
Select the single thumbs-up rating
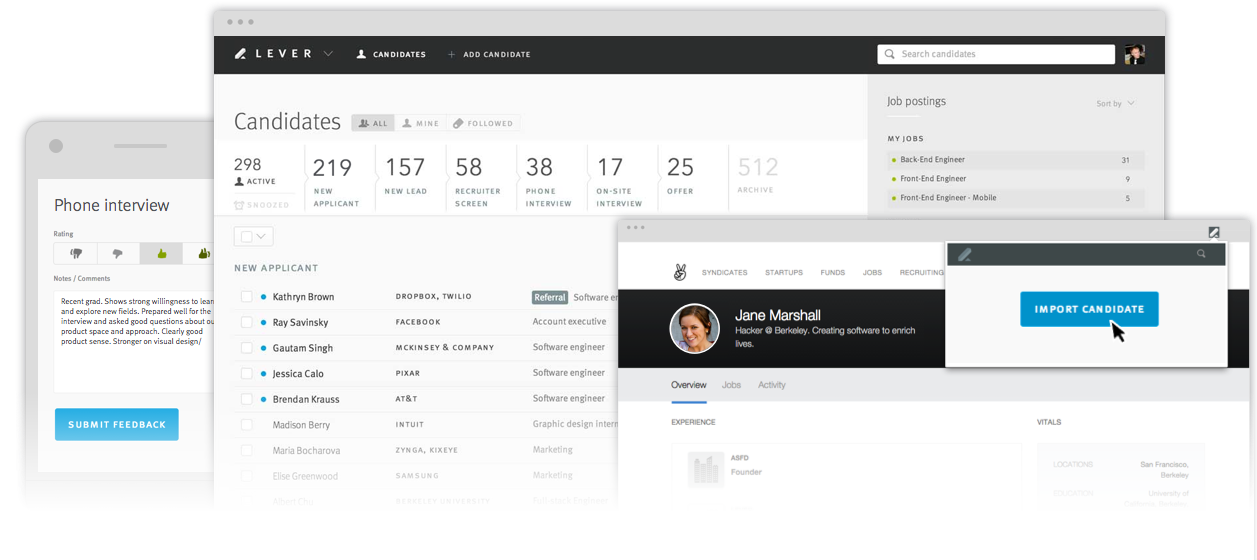(x=161, y=254)
